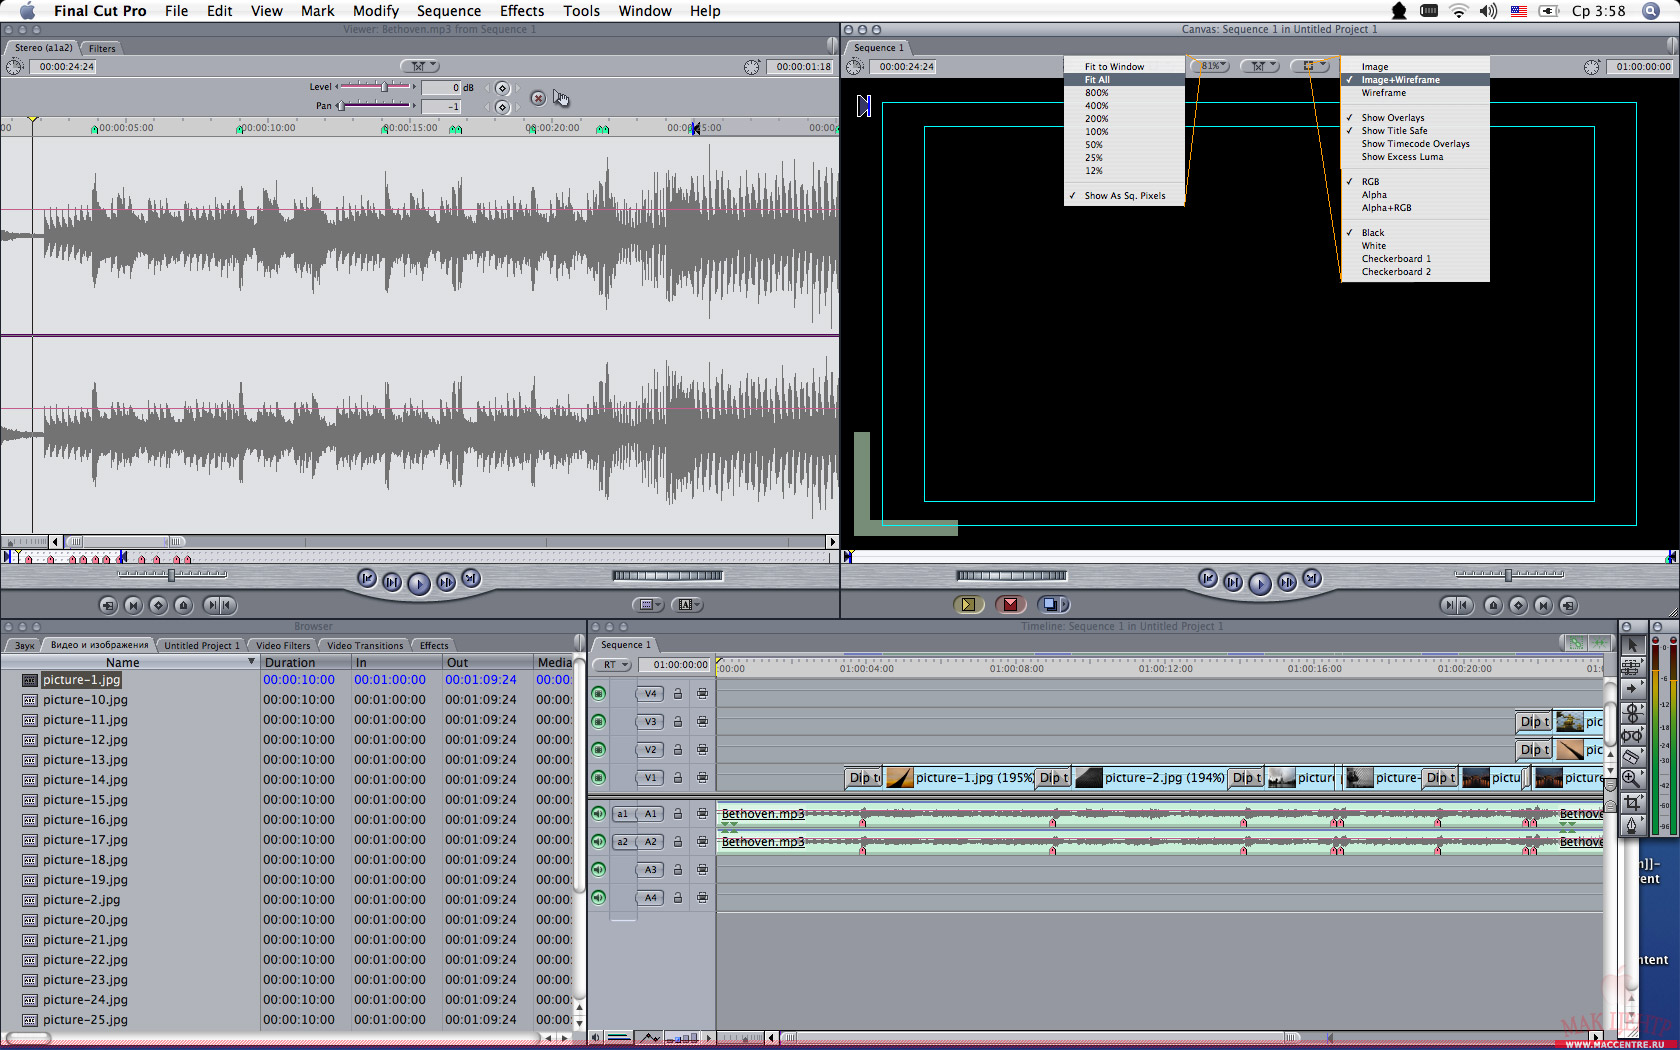This screenshot has width=1680, height=1050.
Task: Click Play Around Current Frame in Canvas
Action: click(1287, 582)
